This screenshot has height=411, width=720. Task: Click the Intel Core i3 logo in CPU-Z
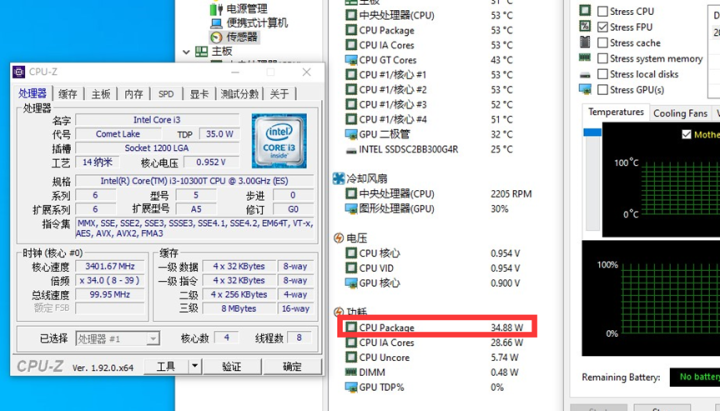(x=279, y=141)
